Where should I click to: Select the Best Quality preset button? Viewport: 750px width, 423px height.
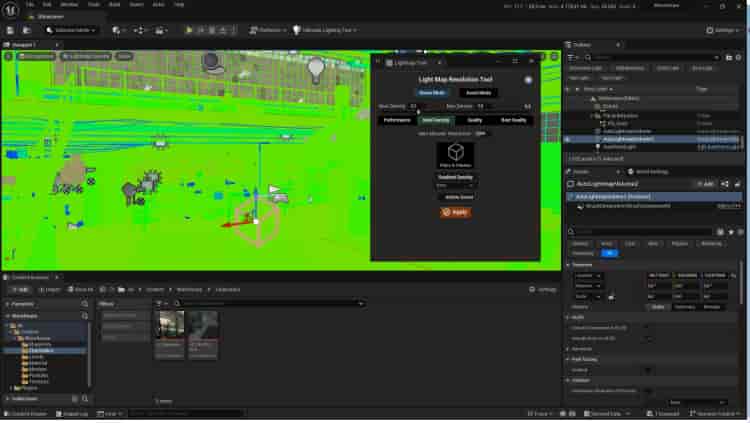514,120
